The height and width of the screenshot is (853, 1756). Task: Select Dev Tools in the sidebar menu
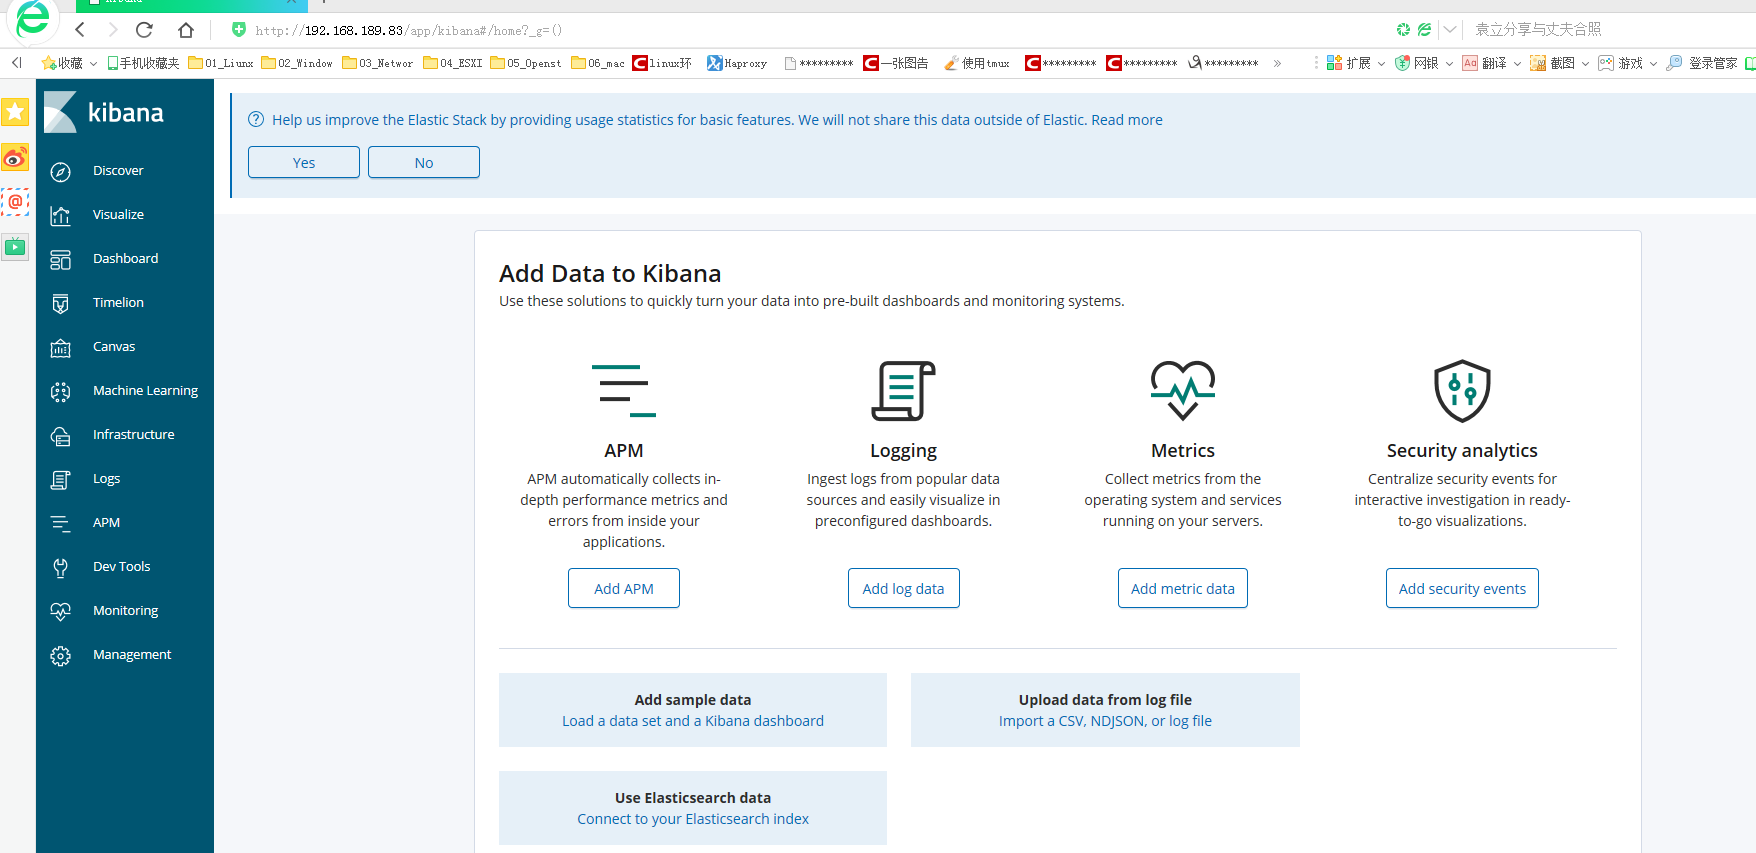pos(122,567)
